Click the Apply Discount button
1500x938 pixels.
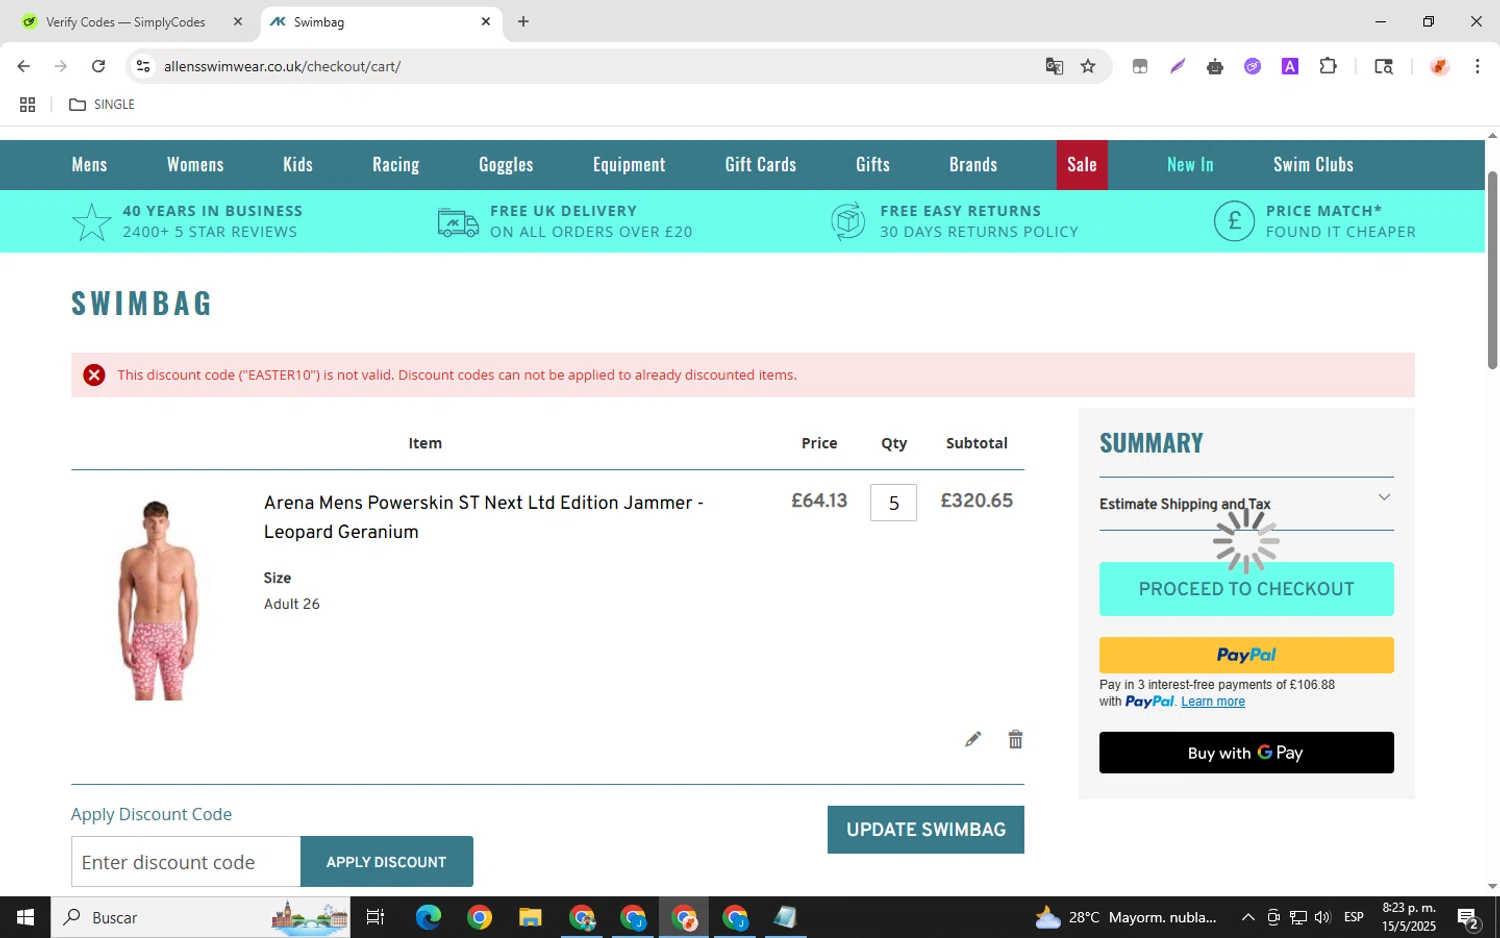(x=386, y=862)
